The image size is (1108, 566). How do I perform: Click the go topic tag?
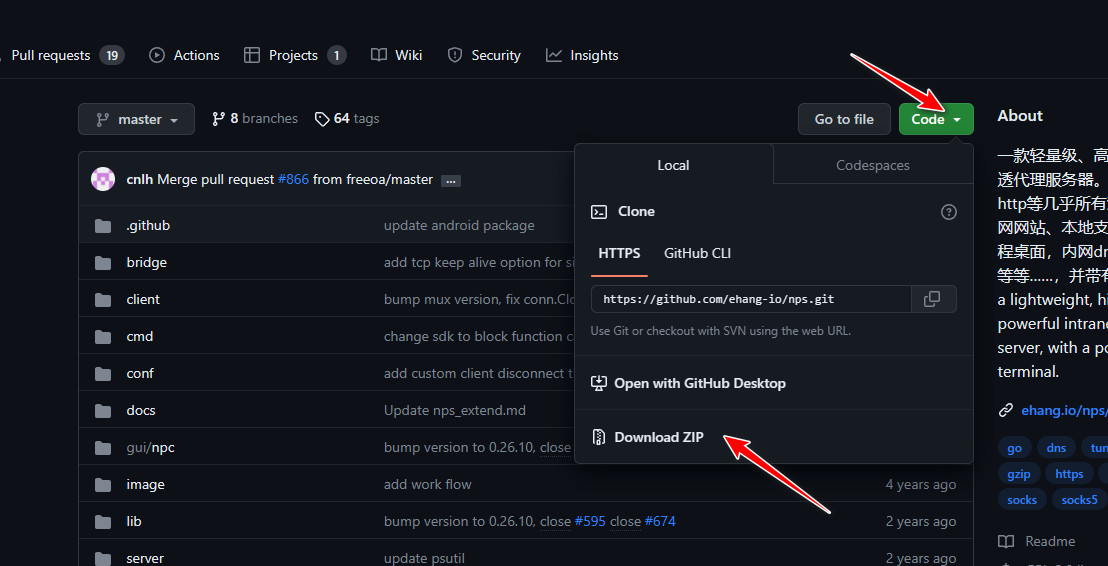click(x=1015, y=448)
